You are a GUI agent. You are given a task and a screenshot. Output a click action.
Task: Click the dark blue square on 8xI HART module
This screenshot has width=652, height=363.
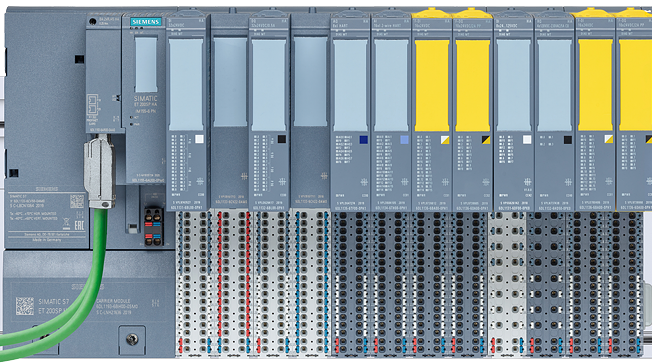(x=363, y=140)
